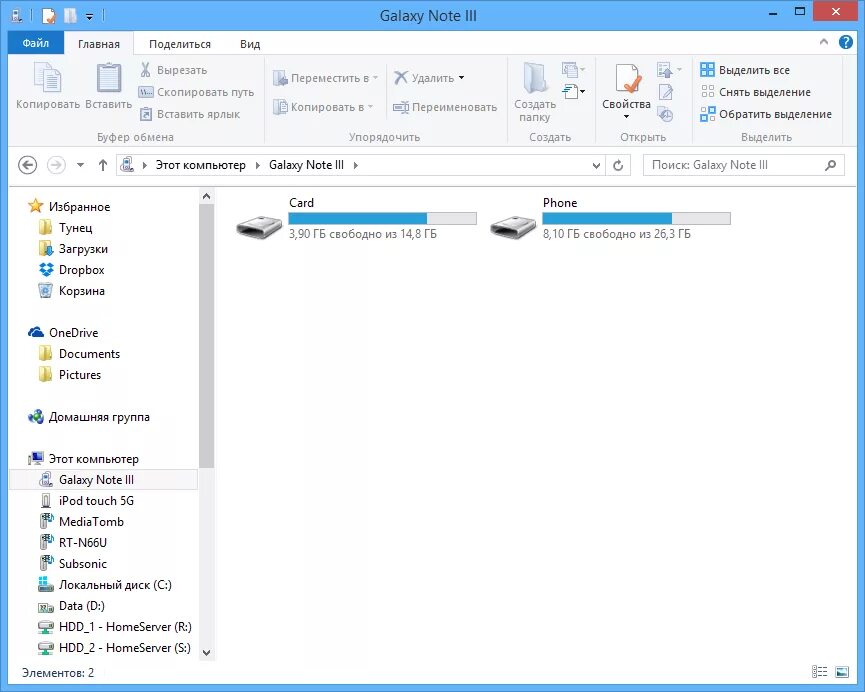The image size is (865, 692).
Task: Click the Переименовать button
Action: (x=445, y=107)
